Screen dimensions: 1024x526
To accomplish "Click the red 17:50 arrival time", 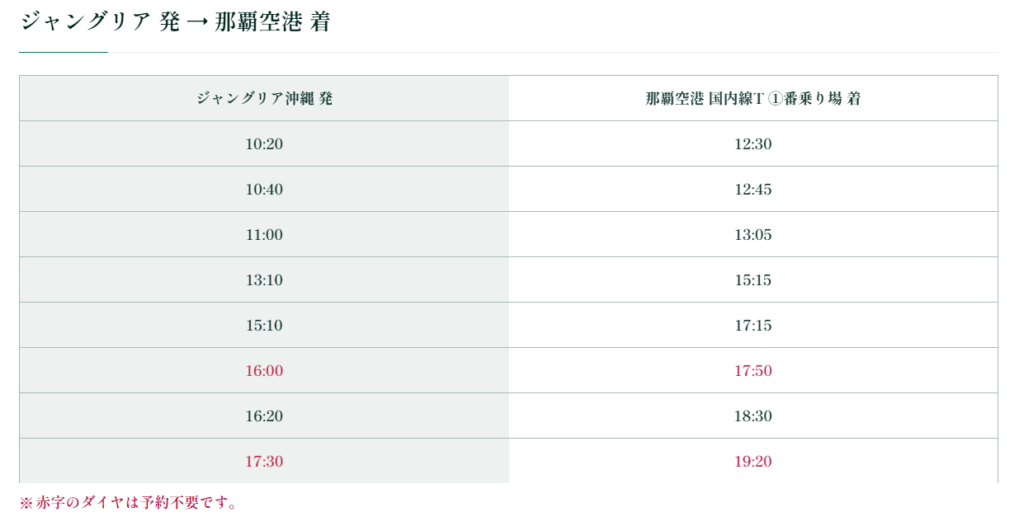I will coord(753,371).
